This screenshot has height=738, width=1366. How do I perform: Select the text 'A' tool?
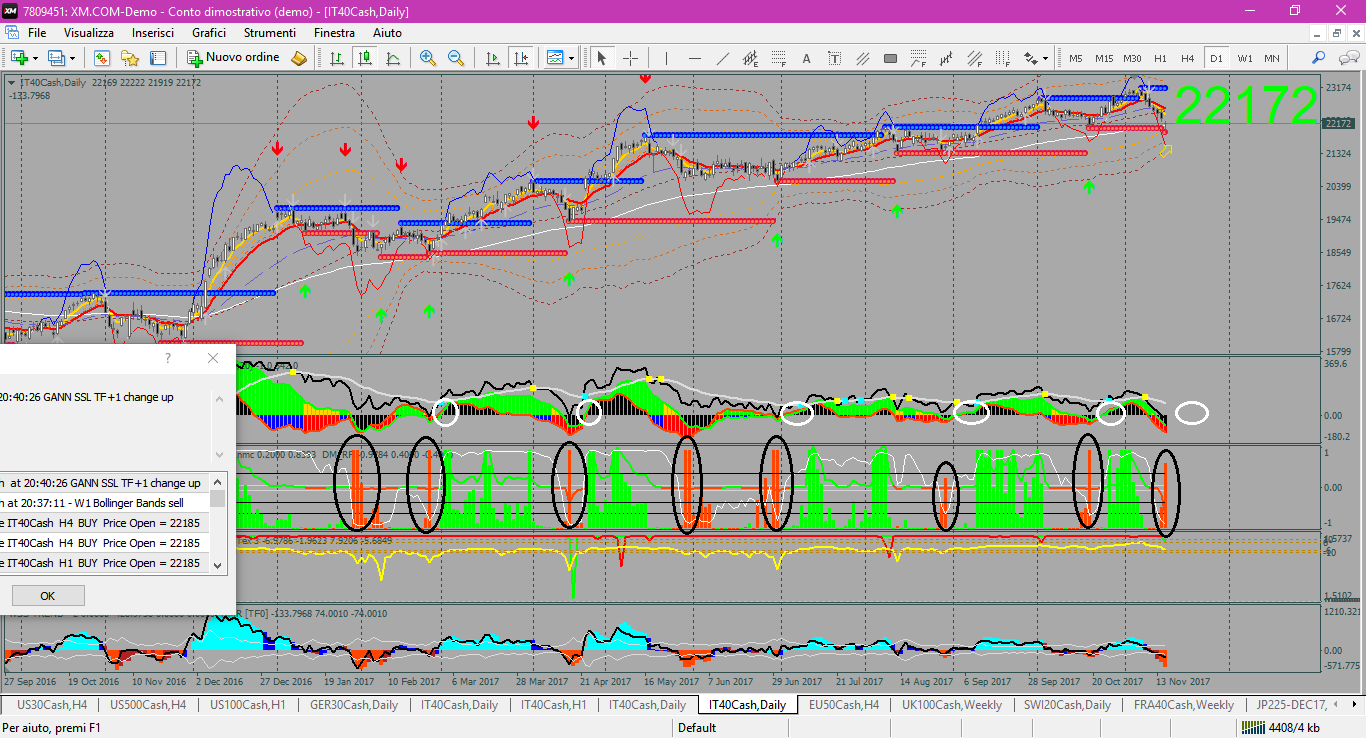pyautogui.click(x=806, y=58)
